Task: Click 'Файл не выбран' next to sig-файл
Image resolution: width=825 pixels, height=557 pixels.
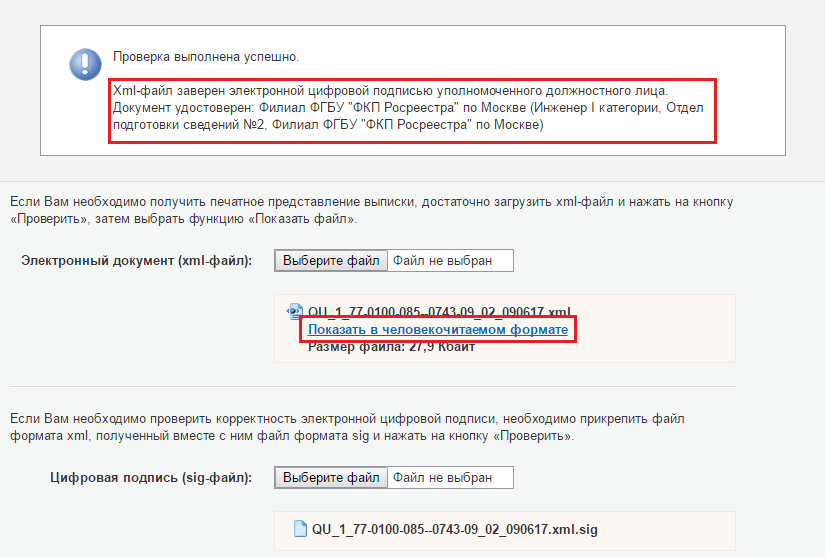Action: click(x=442, y=478)
